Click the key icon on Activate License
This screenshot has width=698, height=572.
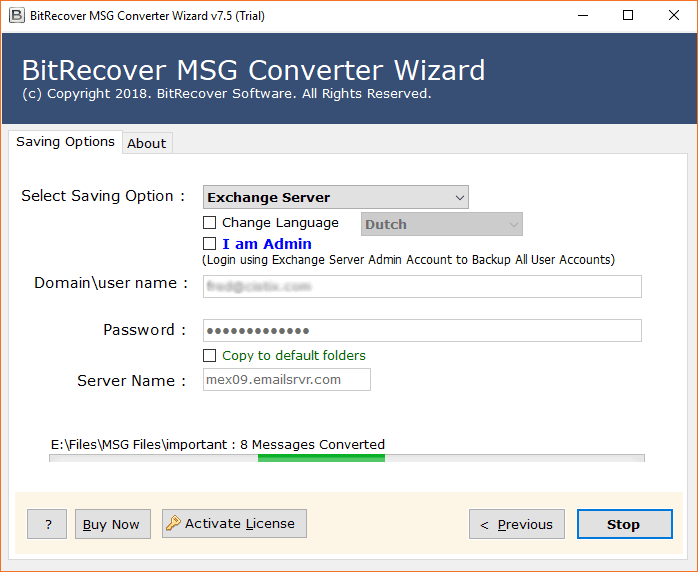pyautogui.click(x=173, y=523)
